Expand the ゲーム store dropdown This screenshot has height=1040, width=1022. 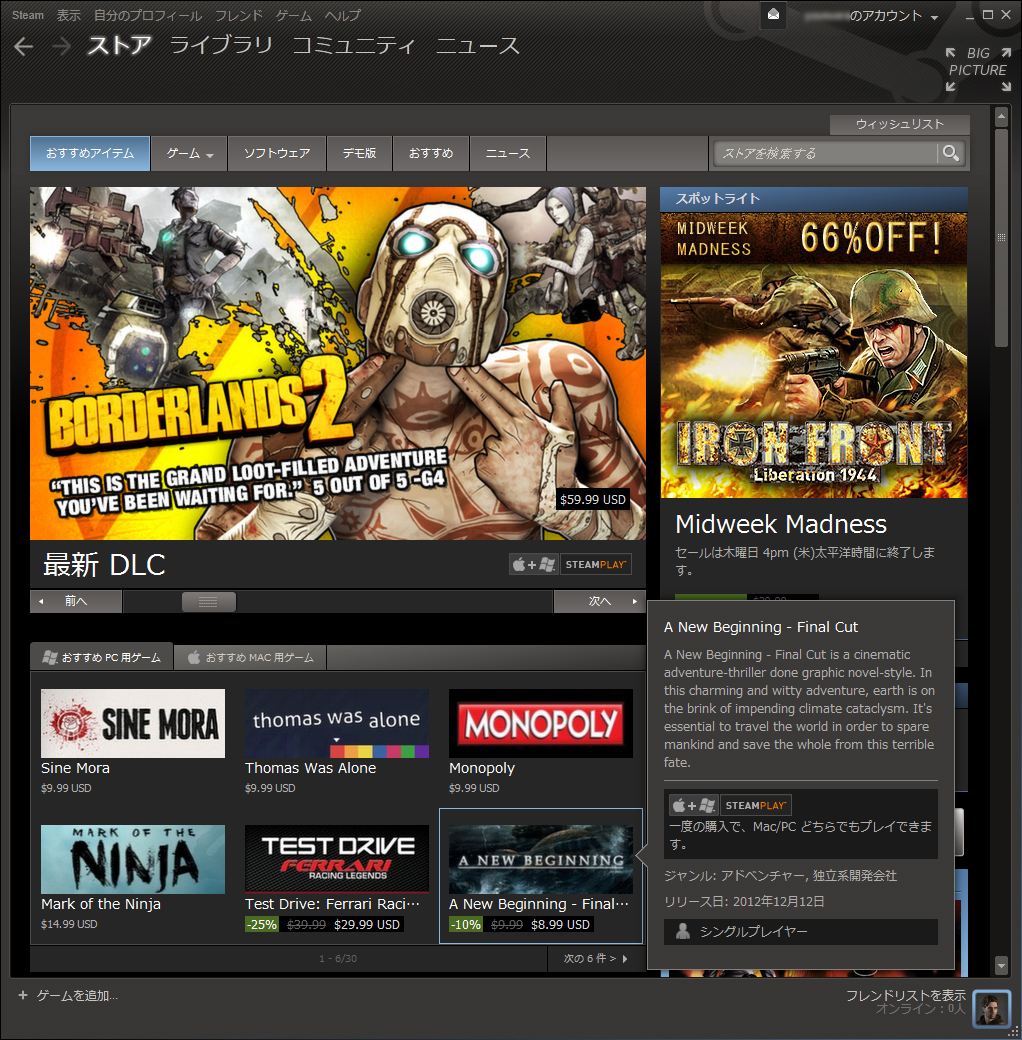pos(189,153)
